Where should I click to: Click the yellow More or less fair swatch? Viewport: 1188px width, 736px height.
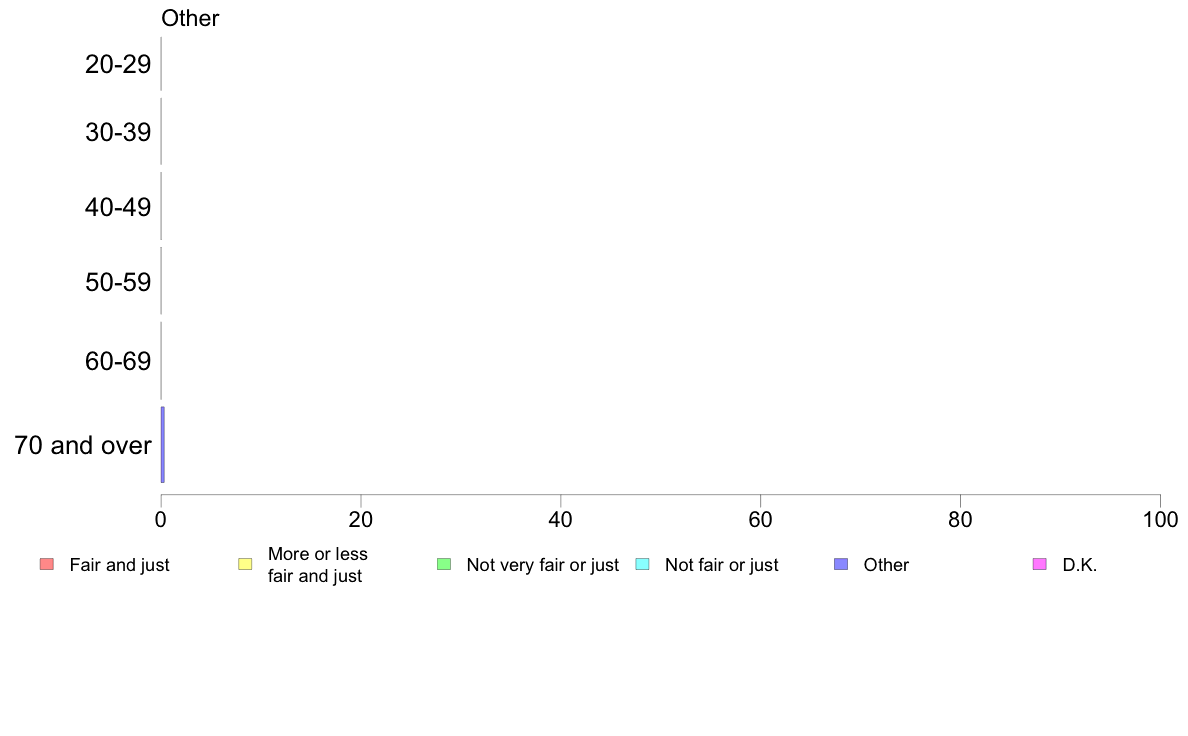(245, 564)
